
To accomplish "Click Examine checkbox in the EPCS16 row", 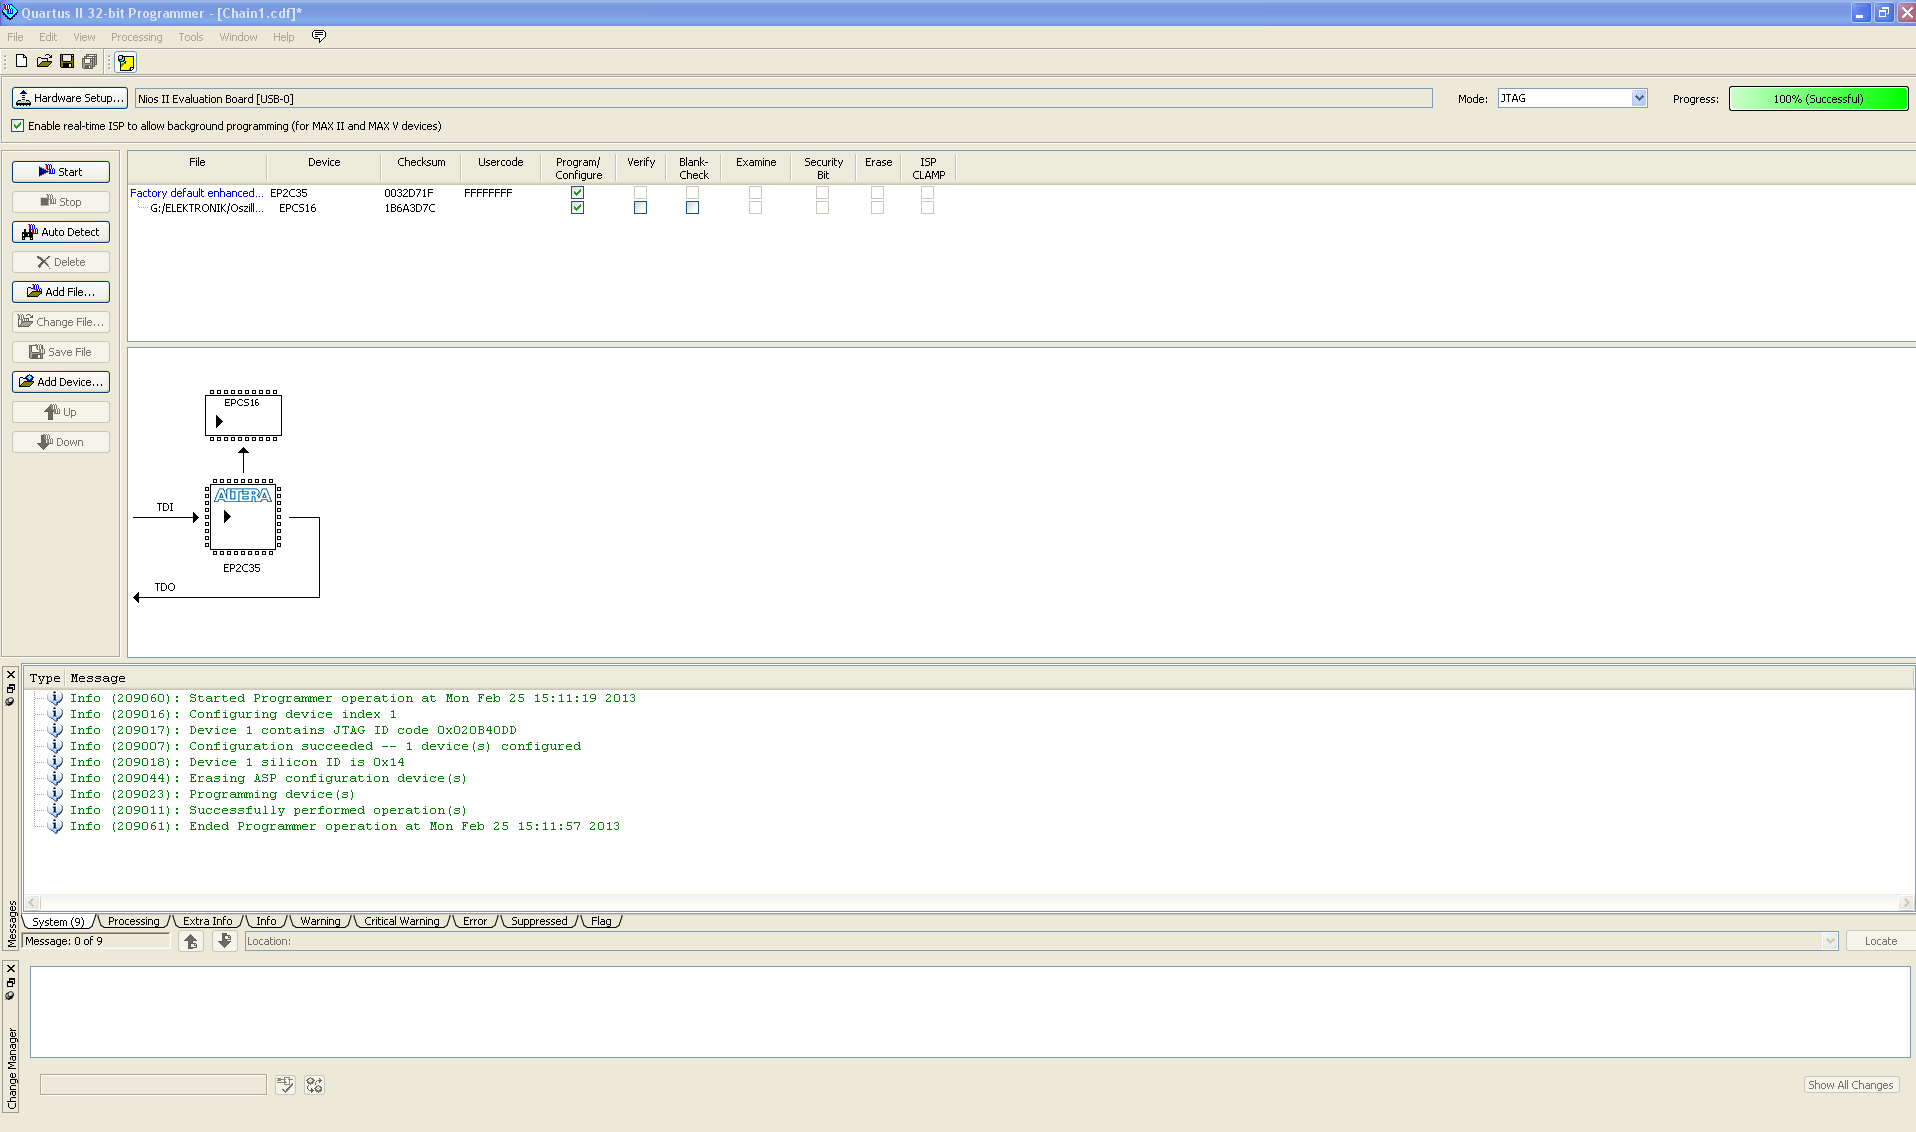I will (755, 208).
